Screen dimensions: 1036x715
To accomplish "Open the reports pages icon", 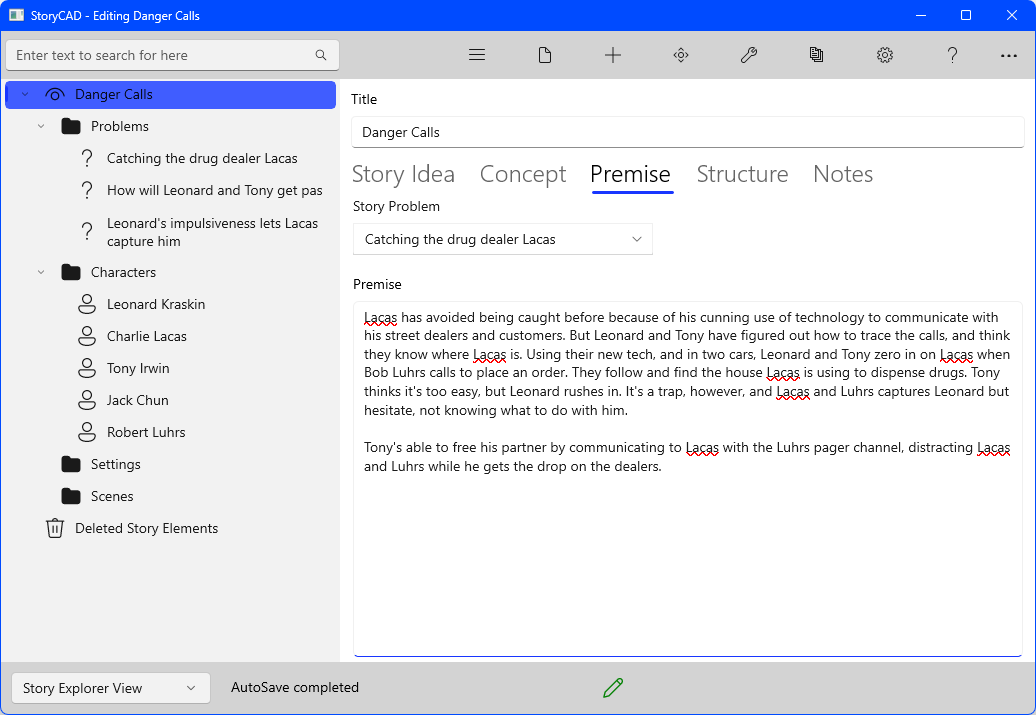I will [x=817, y=55].
